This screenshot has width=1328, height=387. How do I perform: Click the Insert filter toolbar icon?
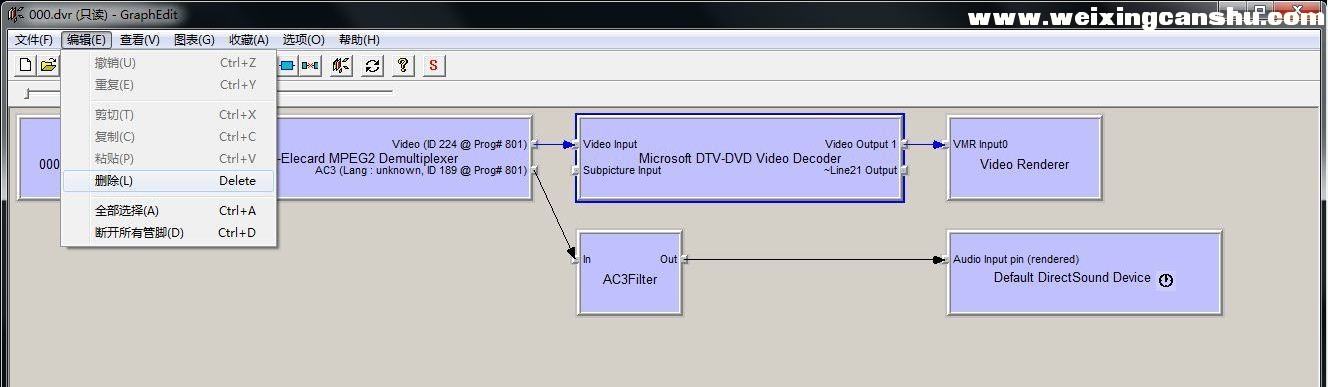tap(287, 66)
